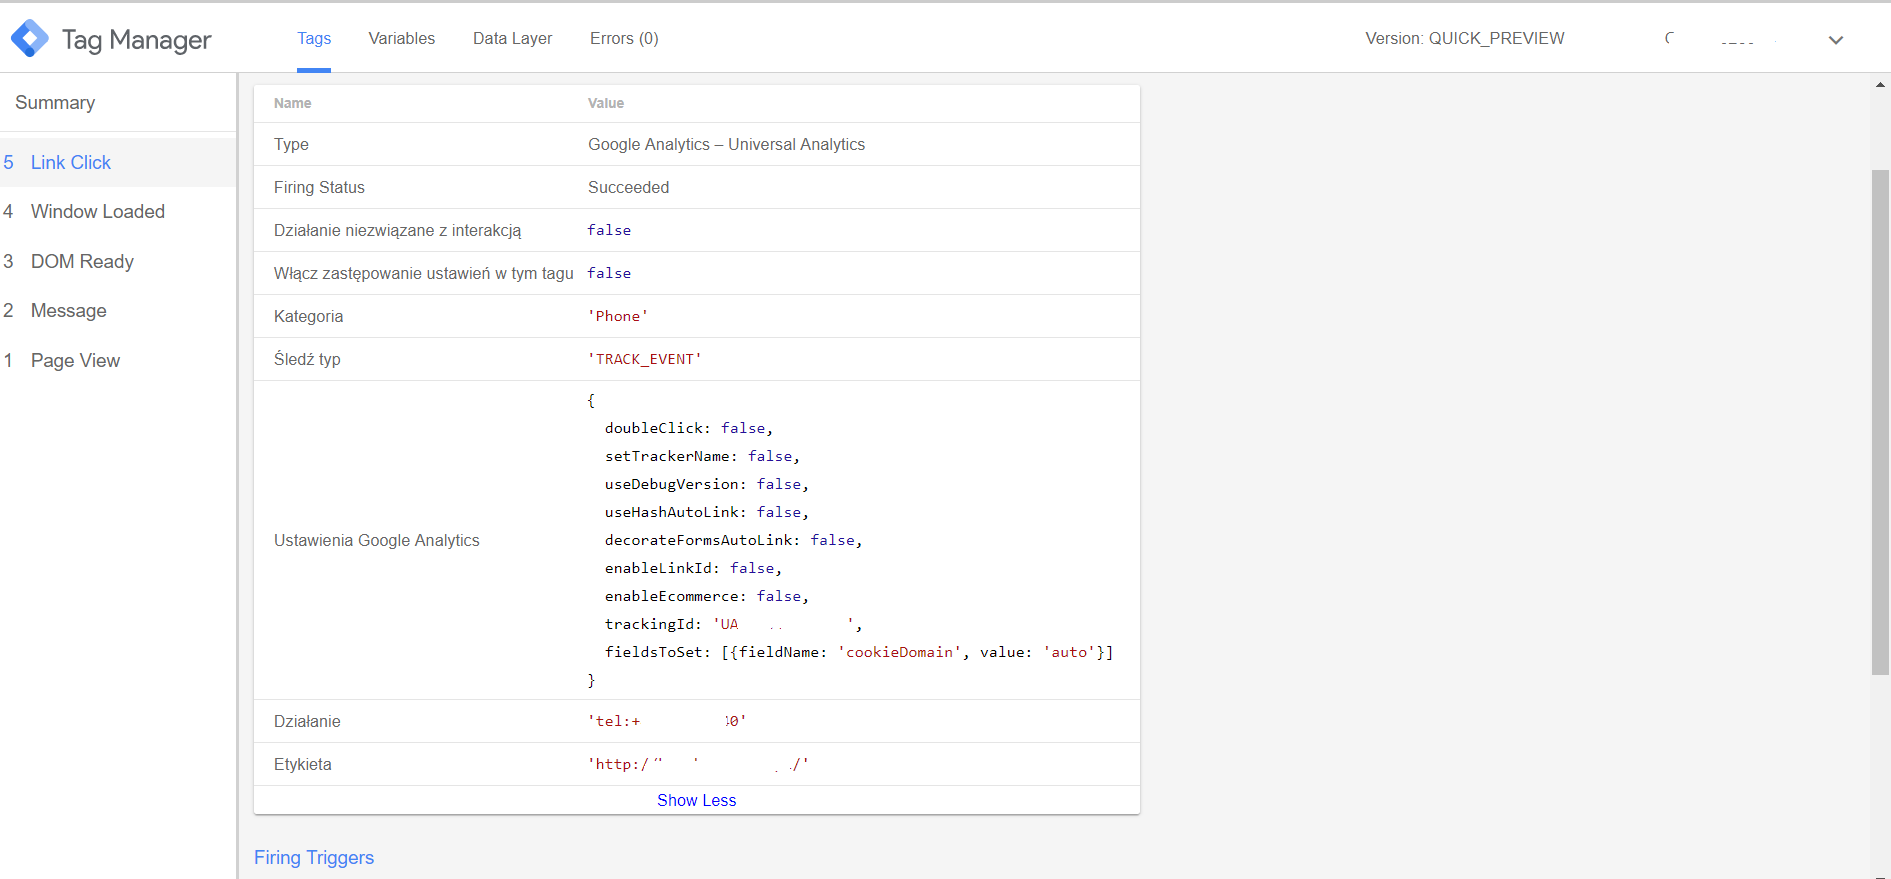Click the 'Phone' category value

click(618, 316)
